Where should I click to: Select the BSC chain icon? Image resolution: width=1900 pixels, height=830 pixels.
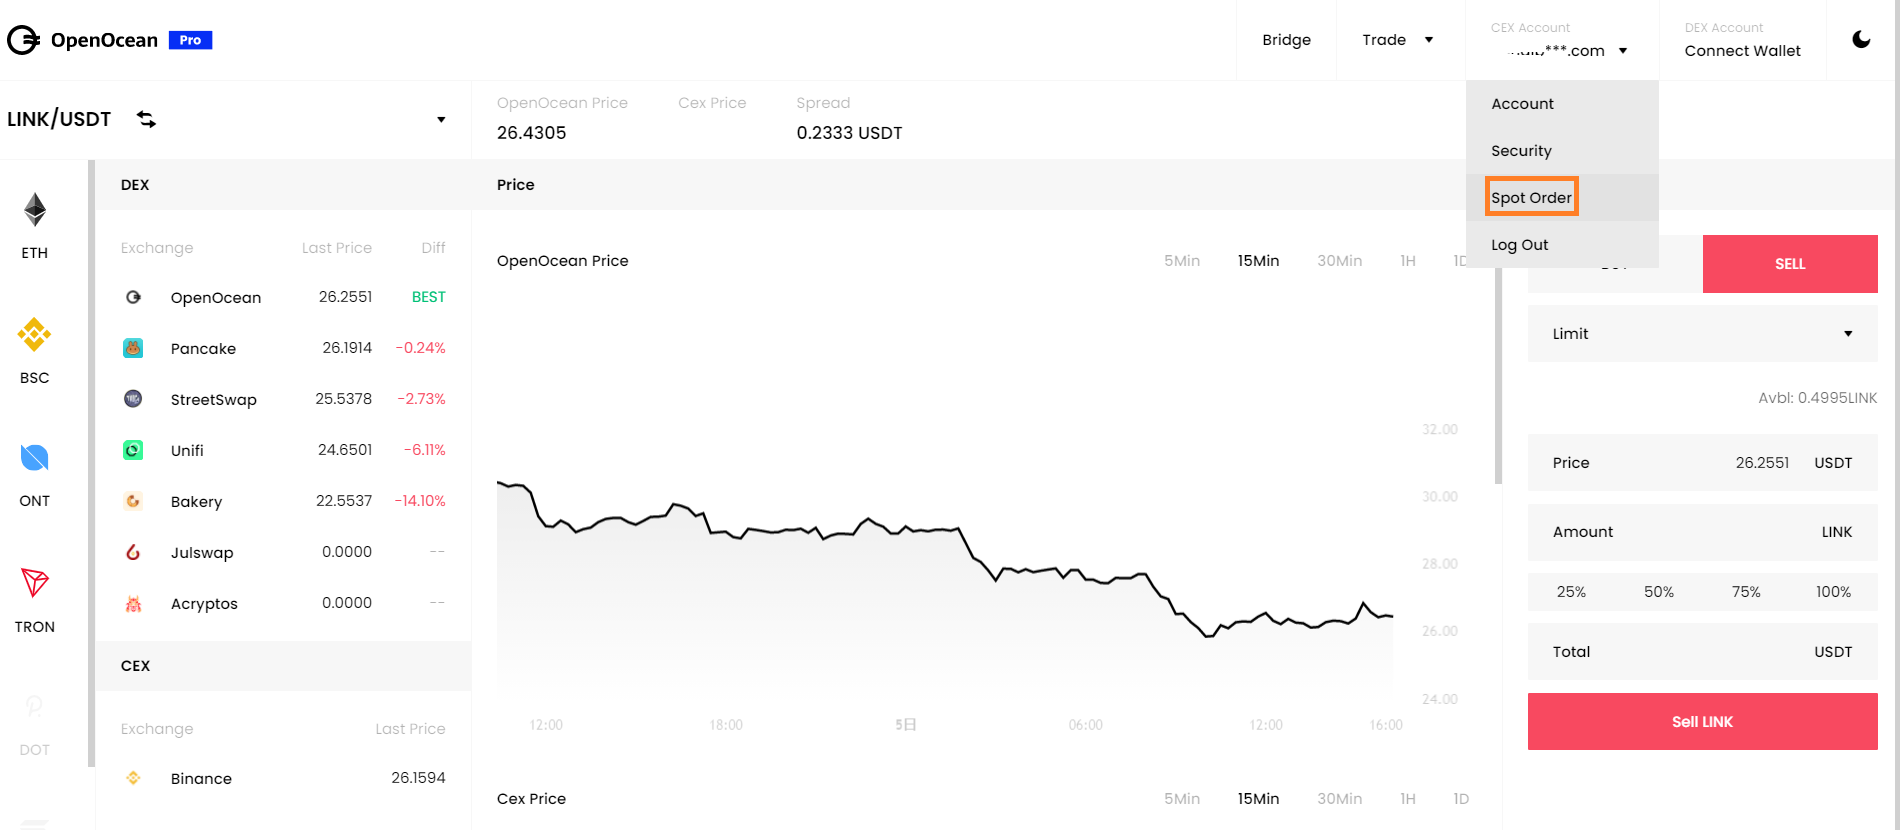point(35,335)
